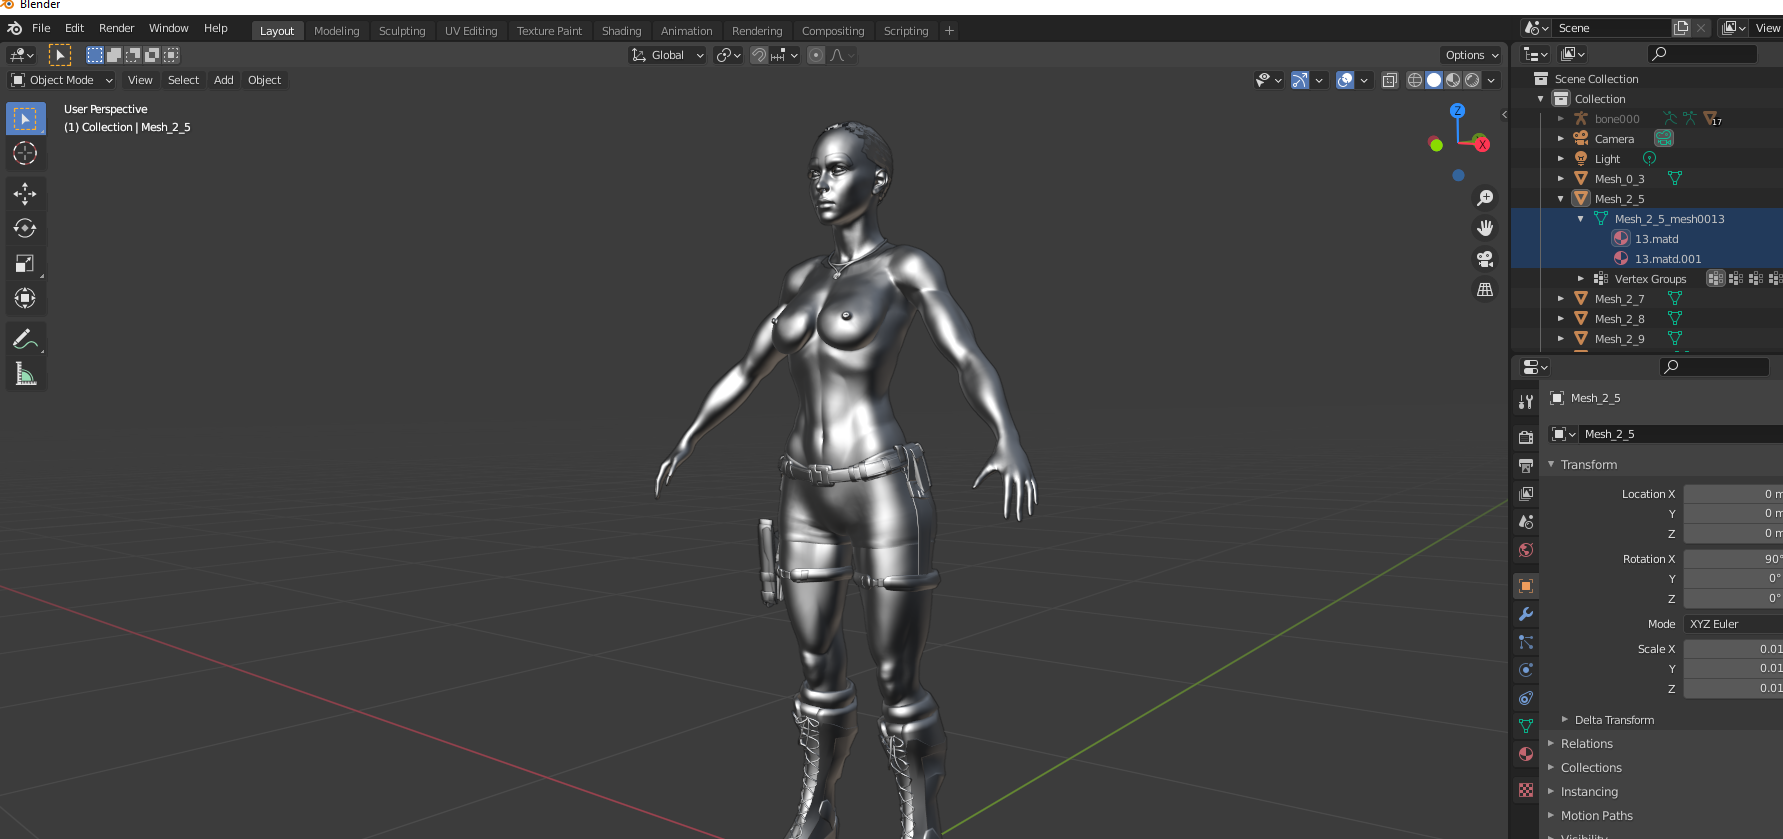Open the Render menu
This screenshot has width=1783, height=839.
coord(116,28)
